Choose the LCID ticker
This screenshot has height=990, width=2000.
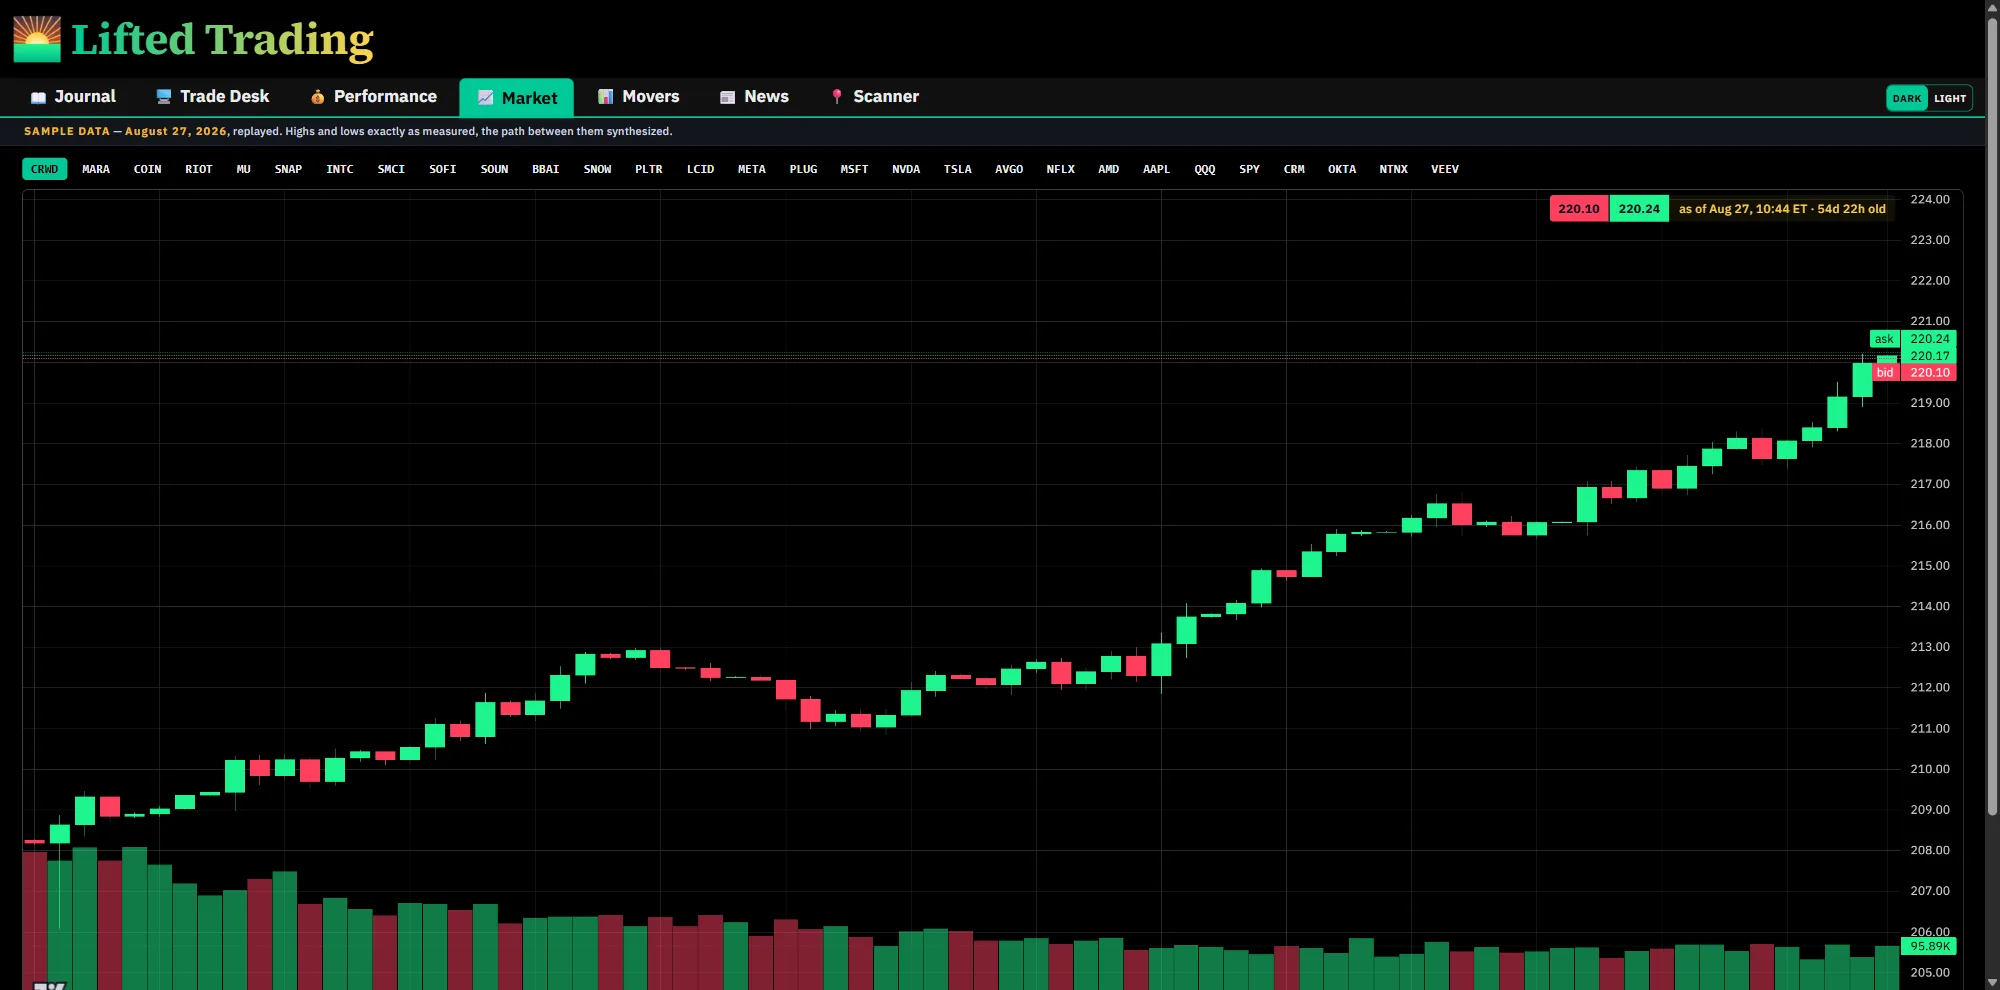pyautogui.click(x=701, y=169)
